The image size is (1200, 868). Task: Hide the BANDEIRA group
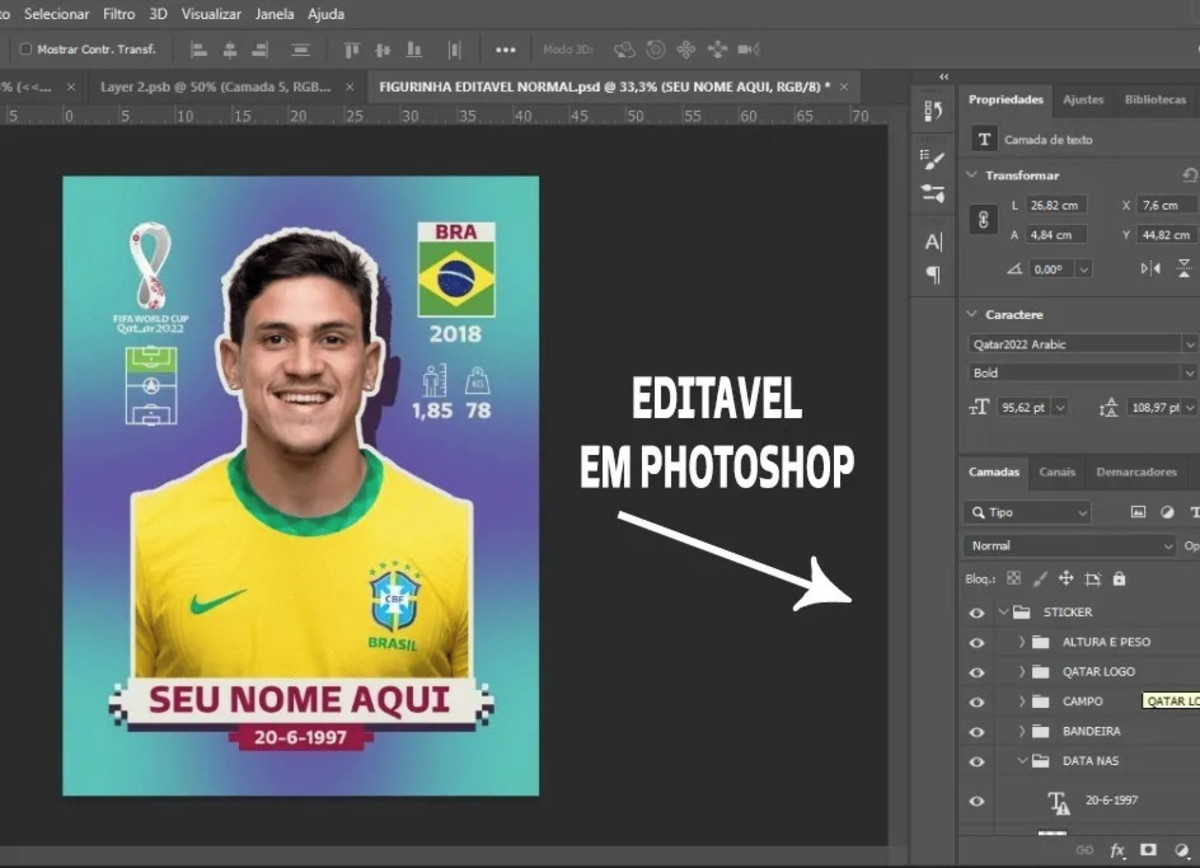click(x=977, y=731)
